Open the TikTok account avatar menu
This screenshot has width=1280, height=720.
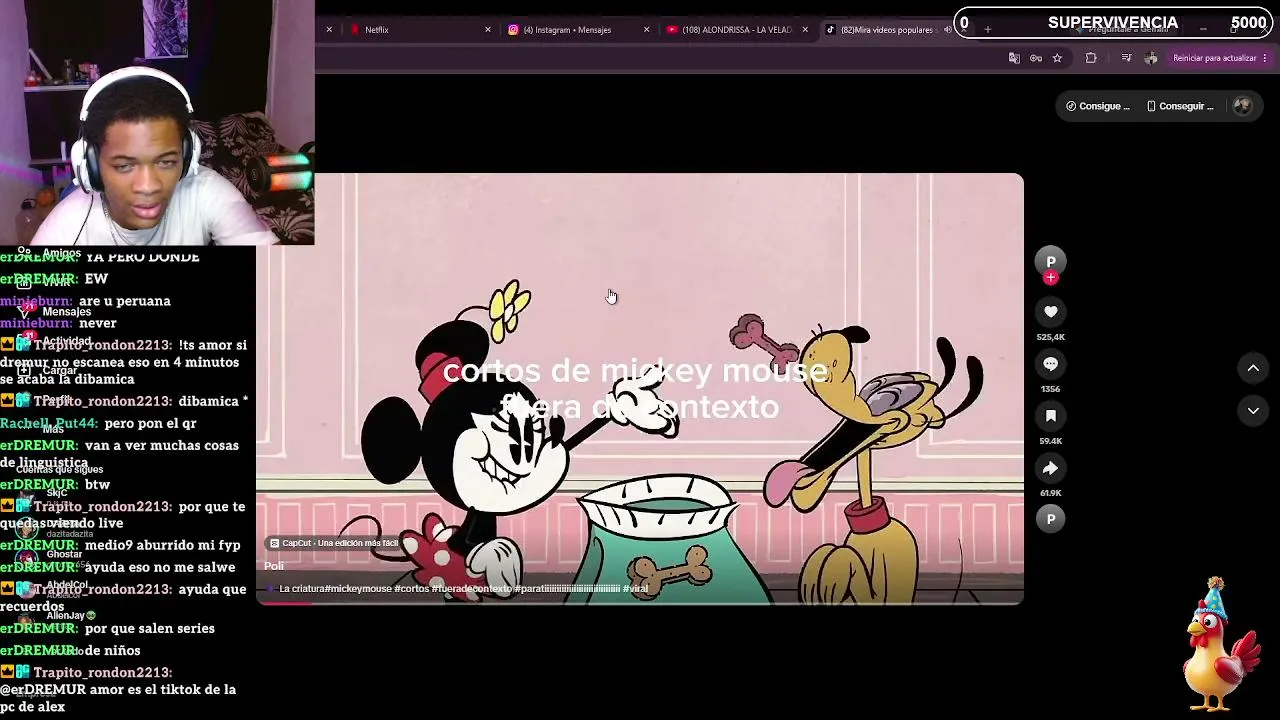click(x=1242, y=106)
